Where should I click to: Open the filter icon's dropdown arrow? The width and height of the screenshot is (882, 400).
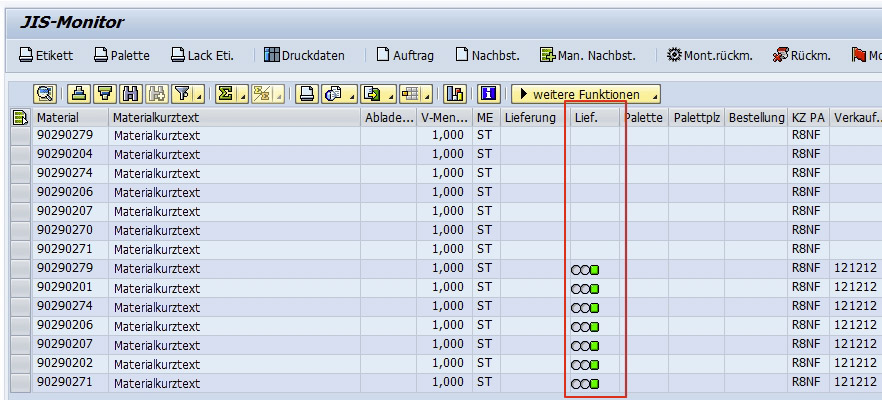pos(201,96)
